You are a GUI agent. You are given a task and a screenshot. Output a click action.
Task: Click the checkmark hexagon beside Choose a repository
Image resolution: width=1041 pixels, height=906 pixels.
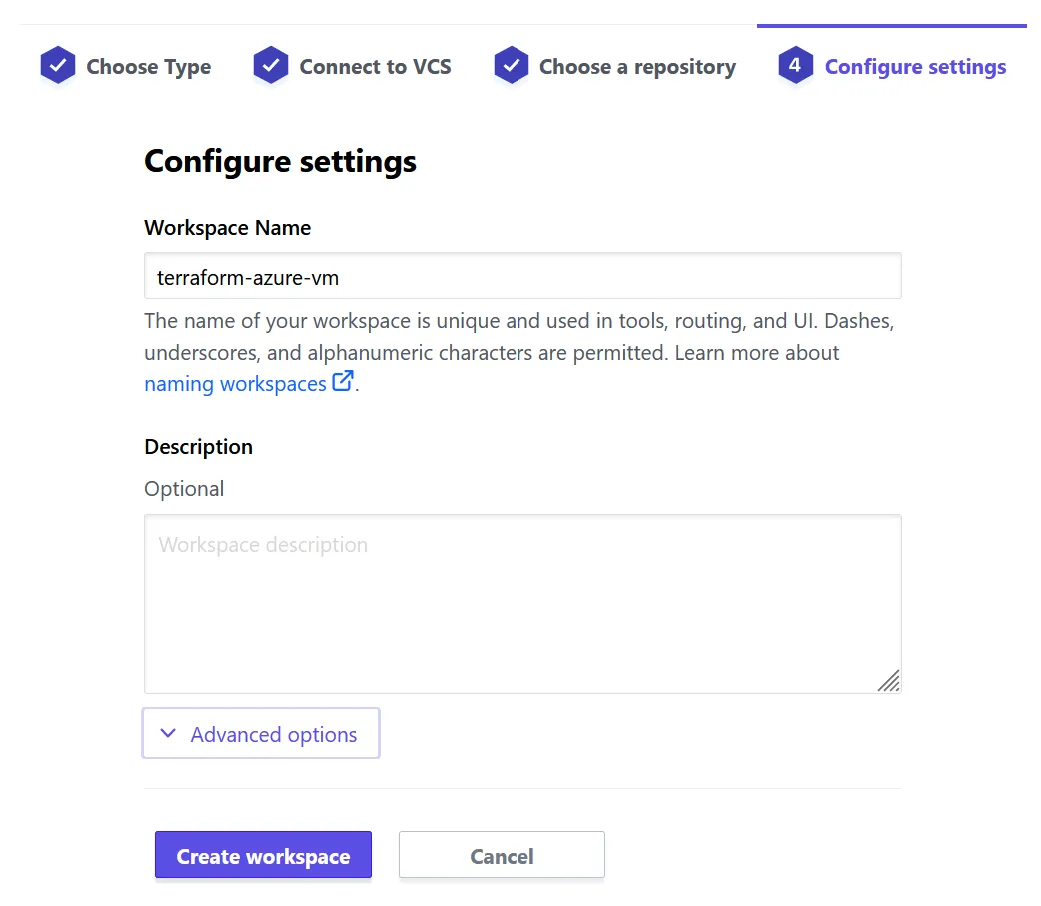click(x=511, y=66)
